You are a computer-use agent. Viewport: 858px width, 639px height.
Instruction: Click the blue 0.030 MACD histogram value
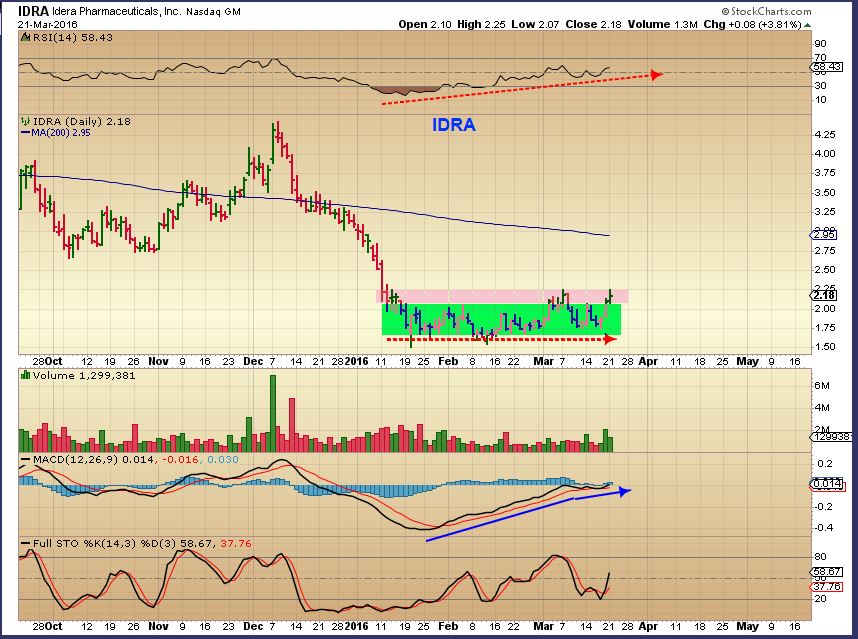tap(221, 460)
